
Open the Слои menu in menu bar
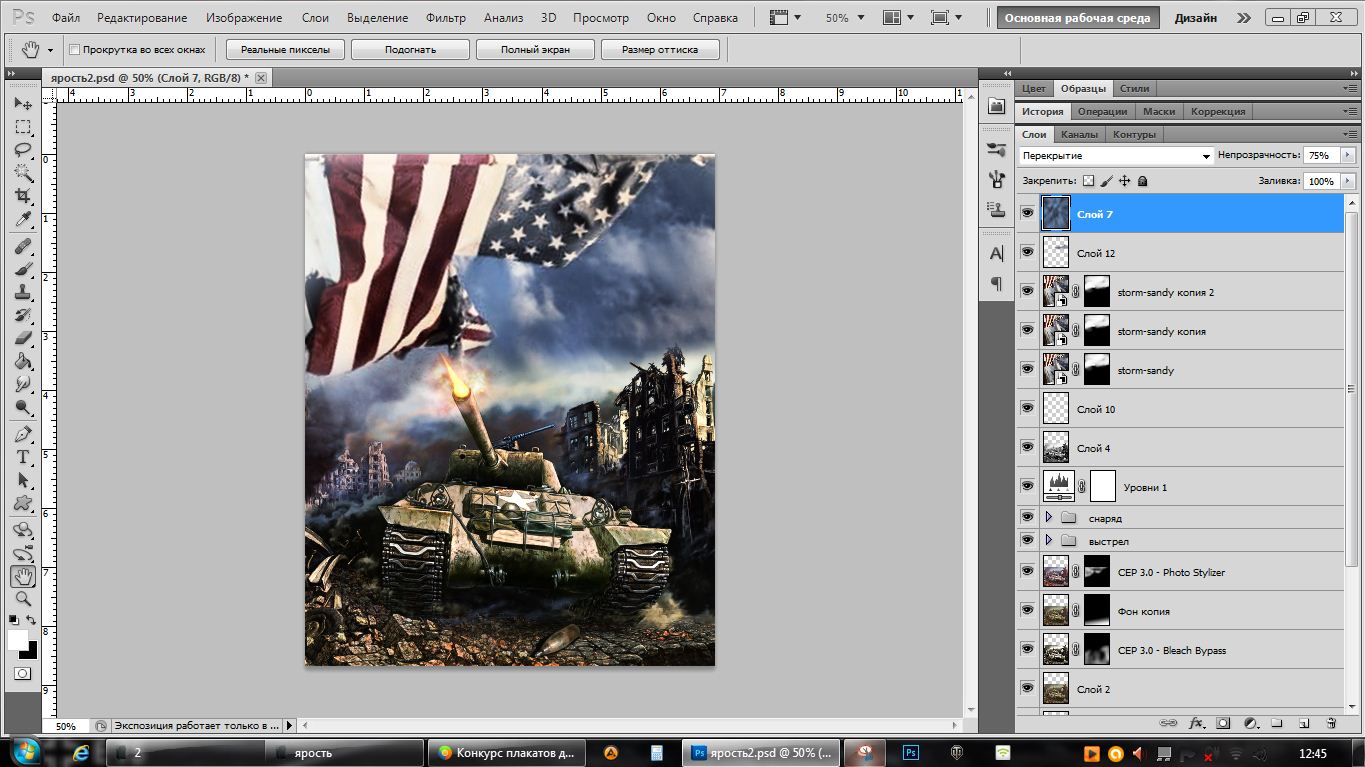tap(315, 18)
